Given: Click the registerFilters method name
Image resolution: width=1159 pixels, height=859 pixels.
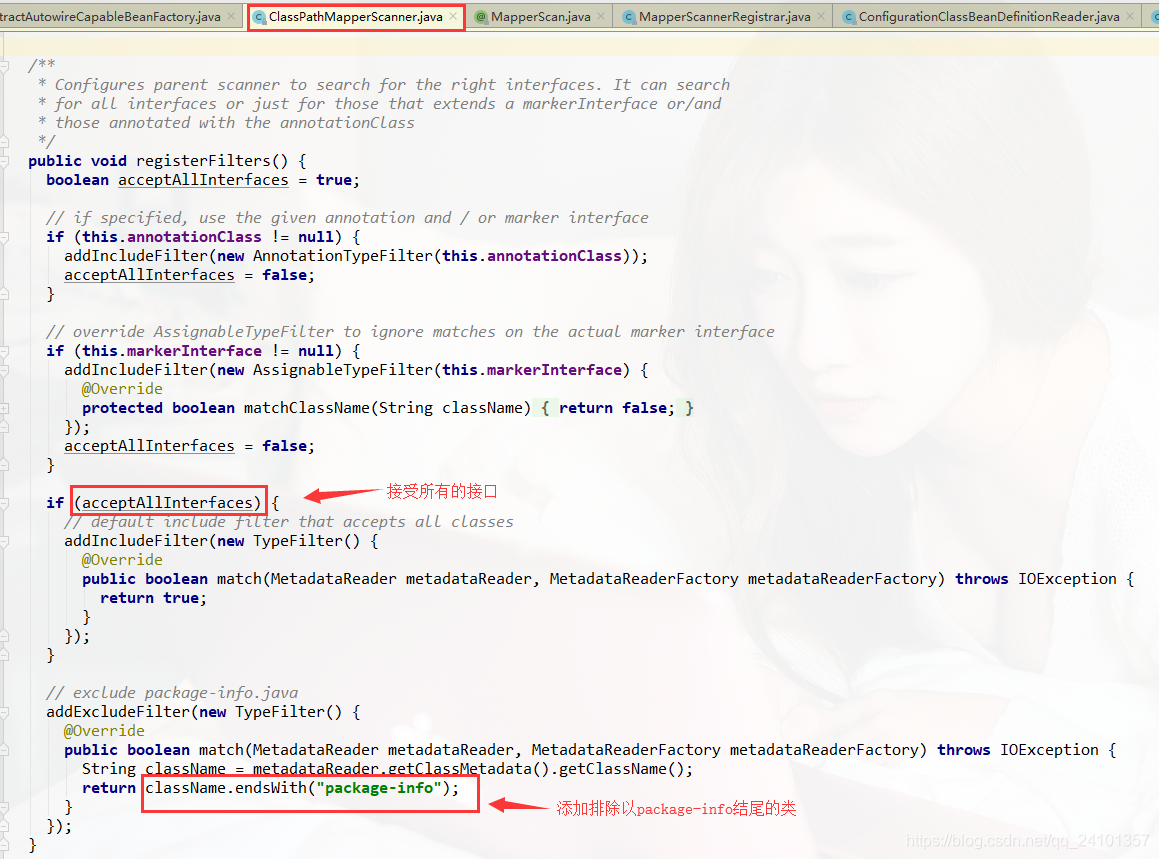Looking at the screenshot, I should [x=203, y=160].
